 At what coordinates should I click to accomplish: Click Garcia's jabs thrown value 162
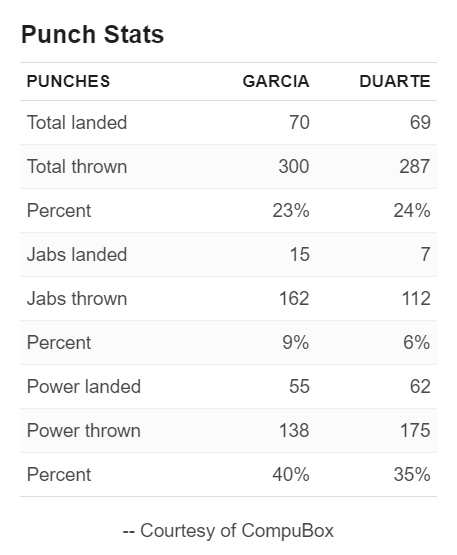pyautogui.click(x=294, y=298)
